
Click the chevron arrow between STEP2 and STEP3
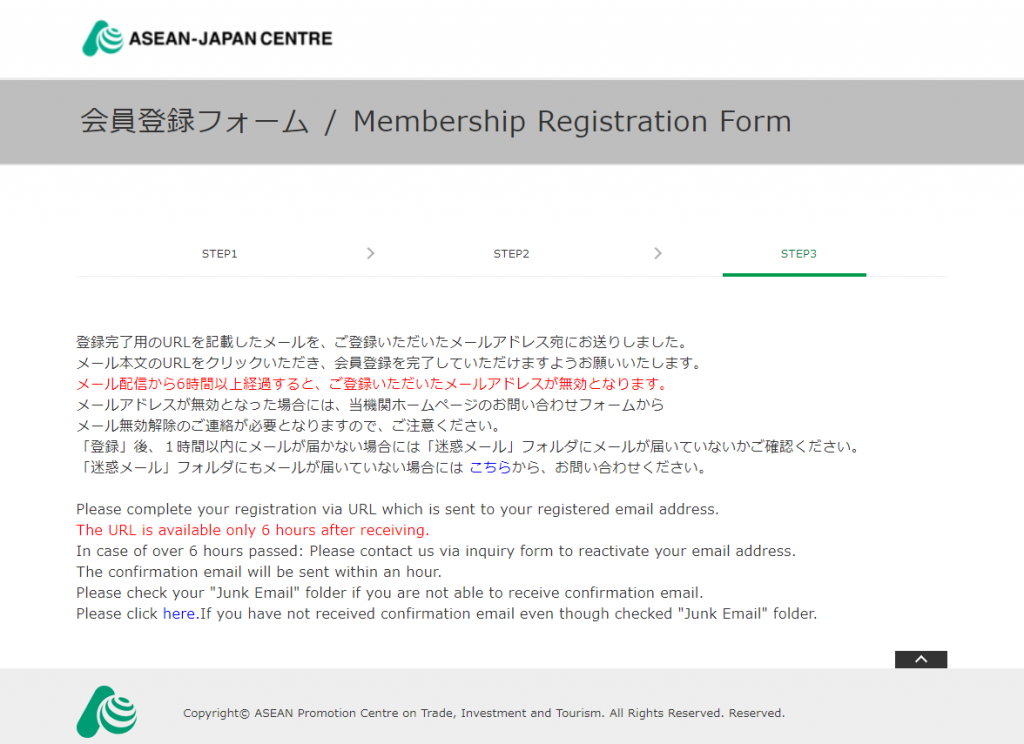coord(658,253)
